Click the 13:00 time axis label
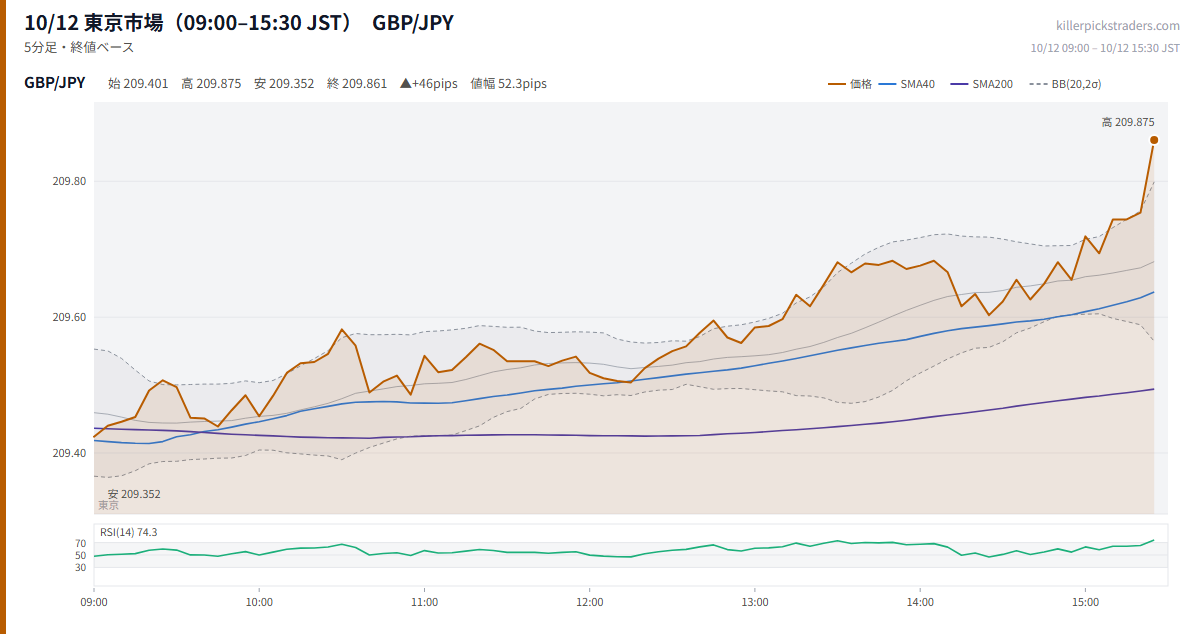1200x634 pixels. coord(755,602)
